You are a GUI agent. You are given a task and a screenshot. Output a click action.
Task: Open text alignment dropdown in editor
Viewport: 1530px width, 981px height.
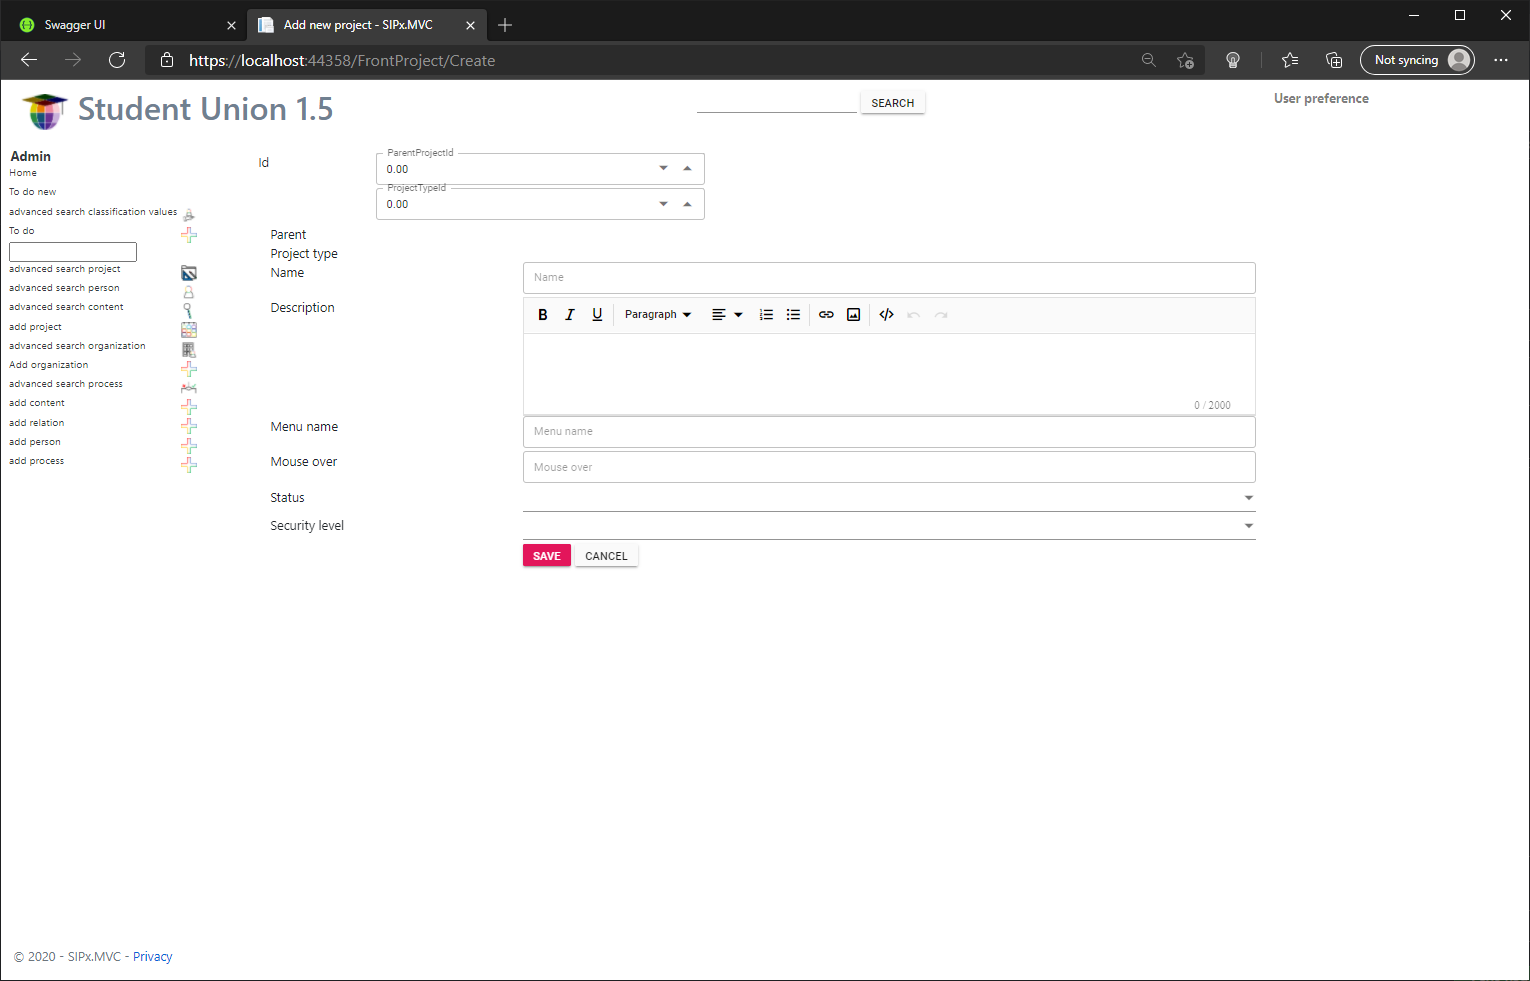coord(727,314)
